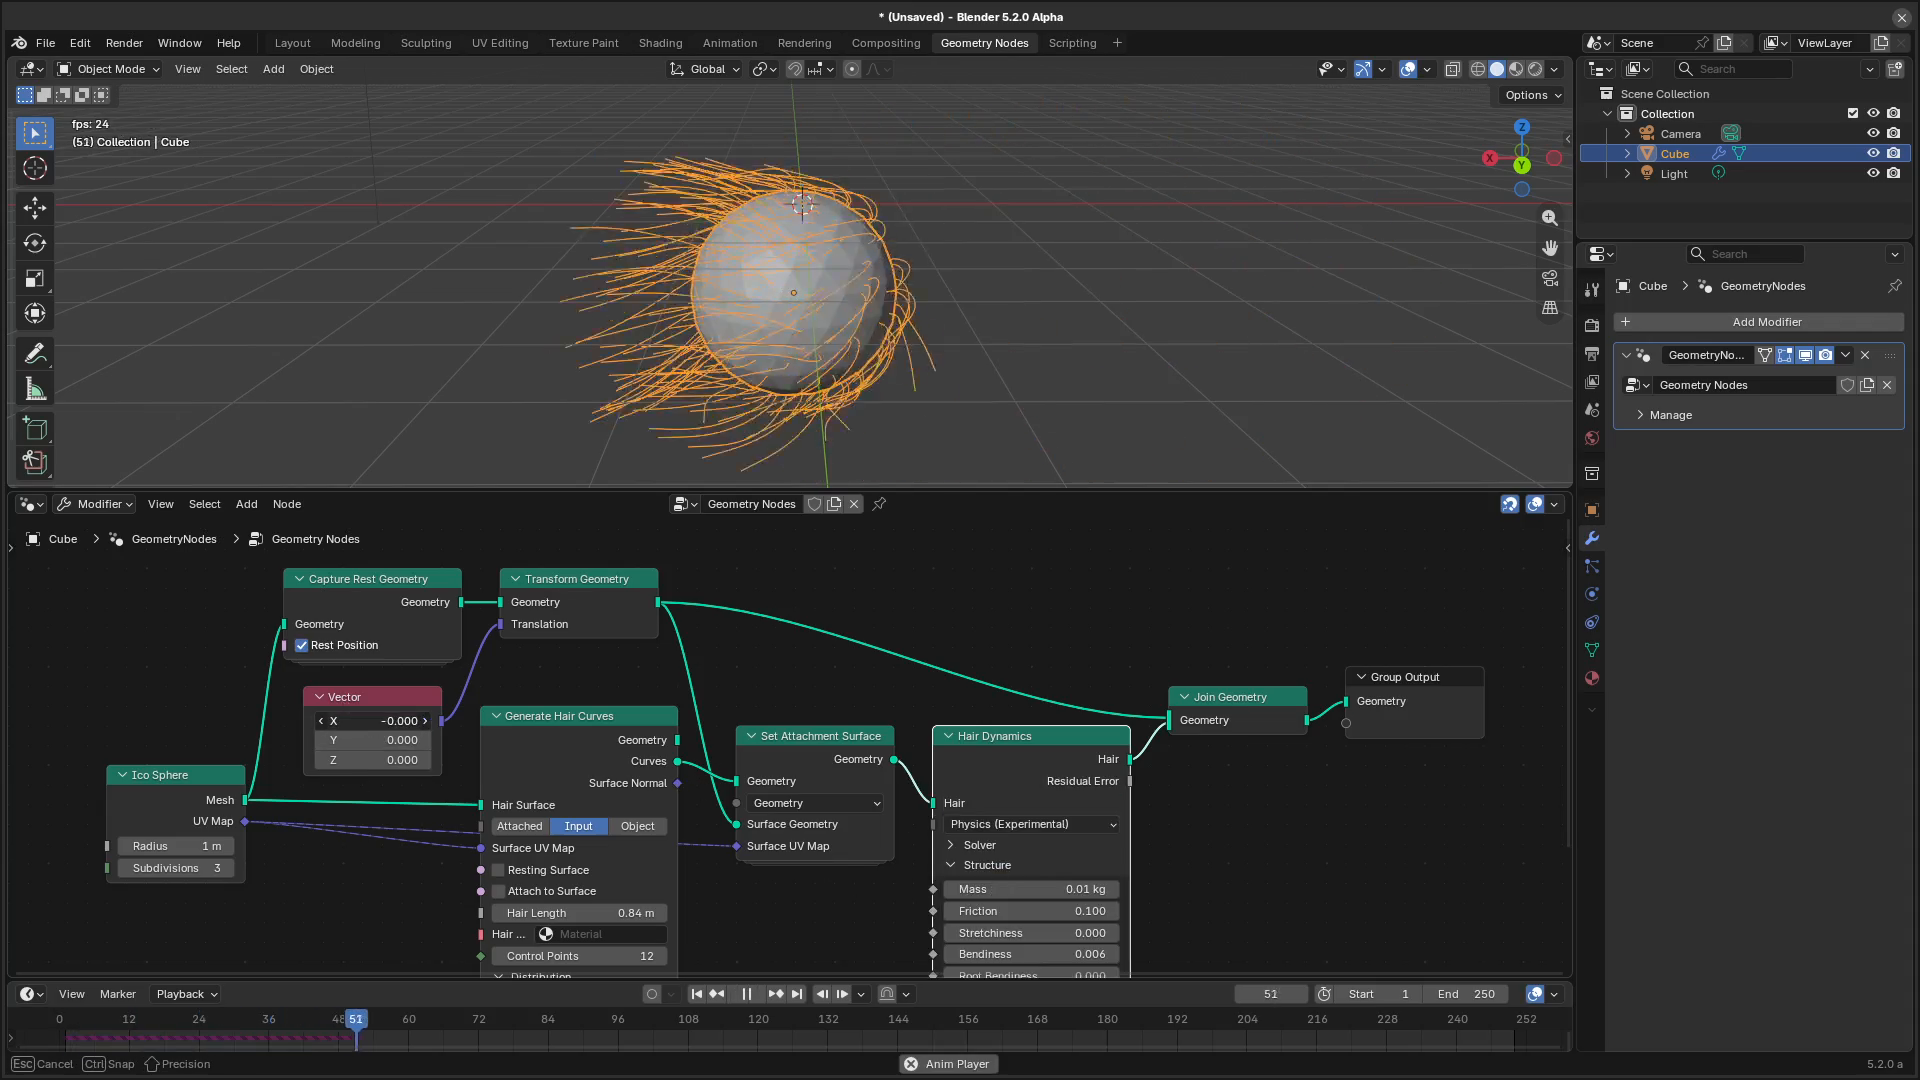This screenshot has width=1920, height=1080.
Task: Click the viewport zoom magnifier icon
Action: (x=1550, y=218)
